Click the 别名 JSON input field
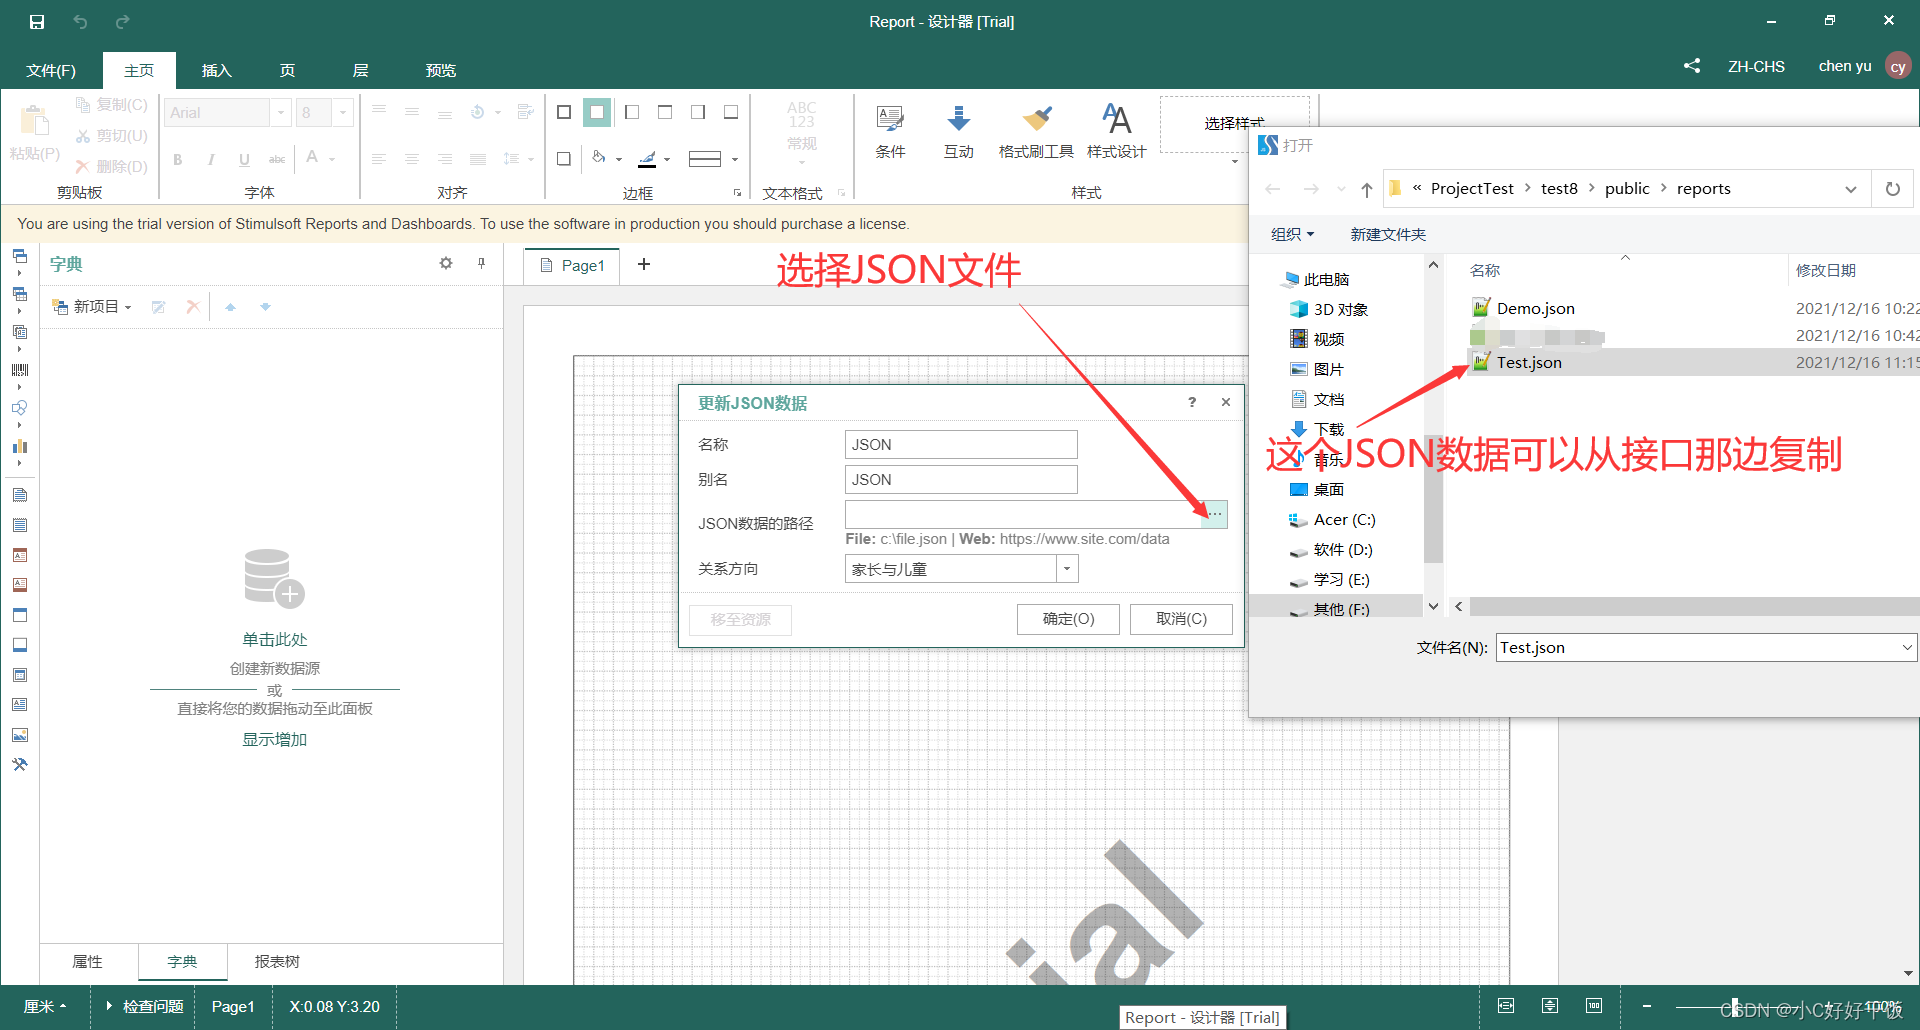 961,479
